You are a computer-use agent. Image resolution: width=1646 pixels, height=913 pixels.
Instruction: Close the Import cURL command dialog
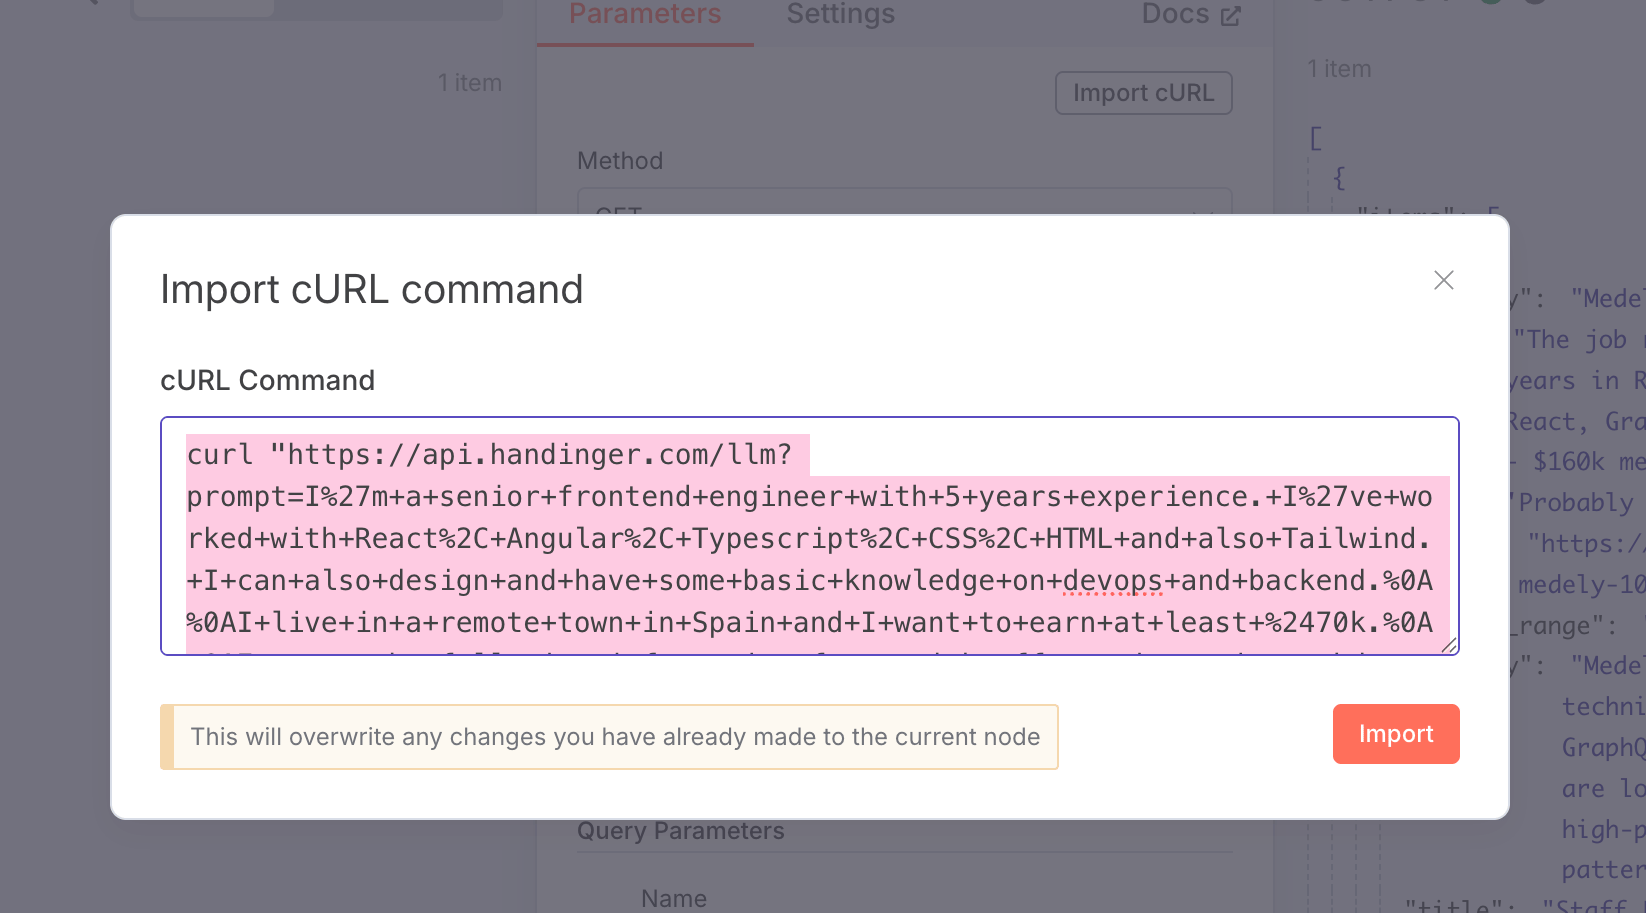(x=1443, y=281)
